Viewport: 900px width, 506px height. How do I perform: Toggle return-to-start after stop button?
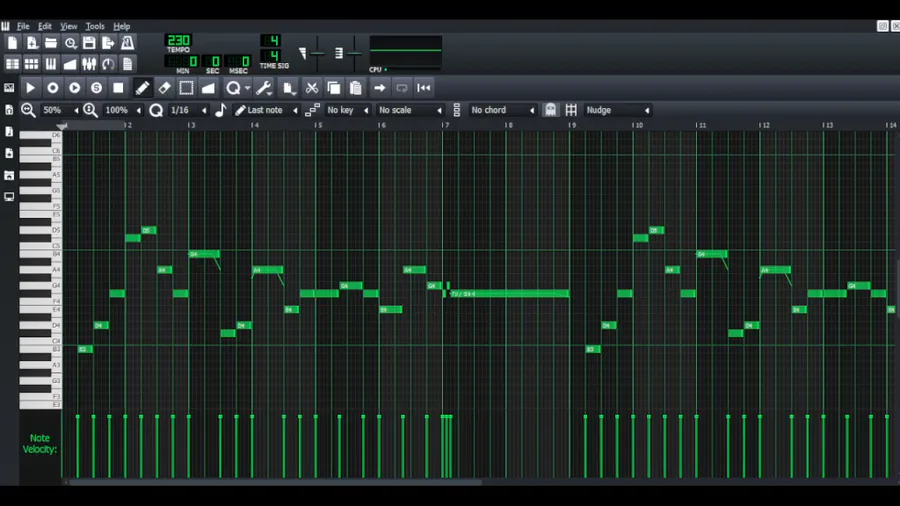[424, 88]
